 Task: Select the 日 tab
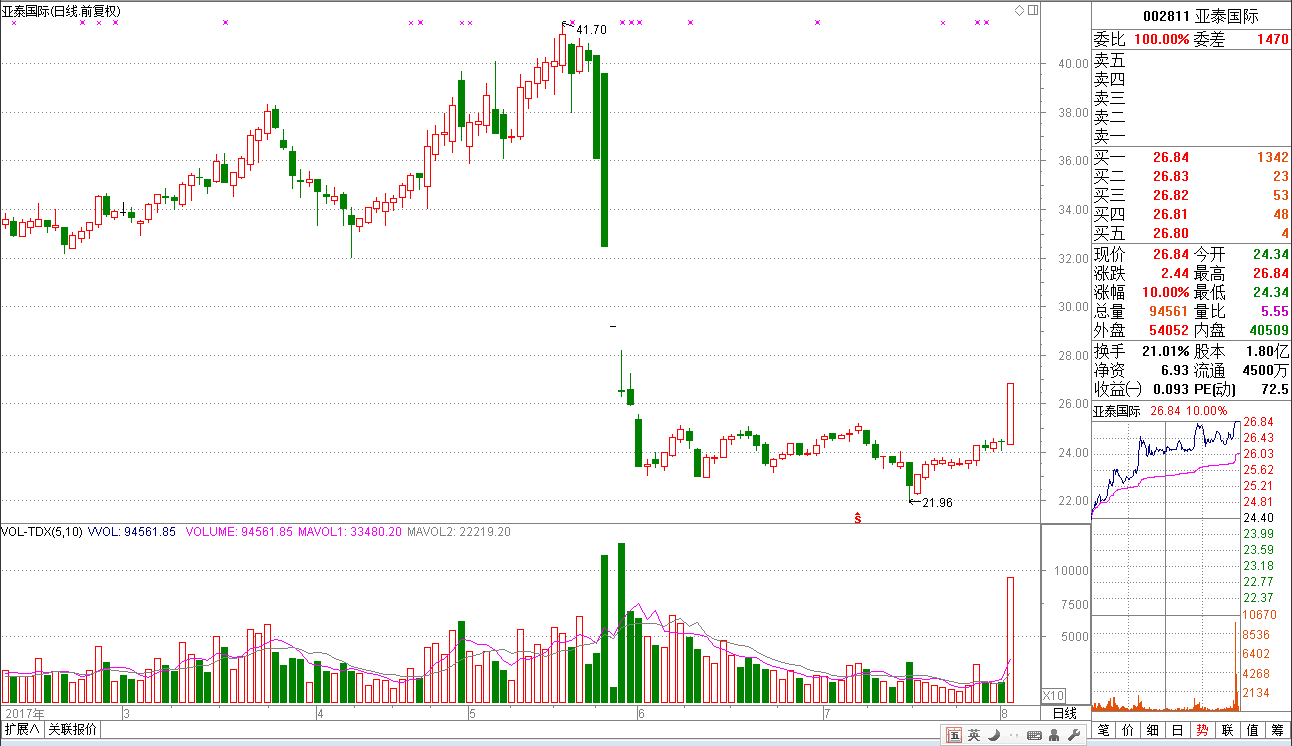coord(1178,730)
